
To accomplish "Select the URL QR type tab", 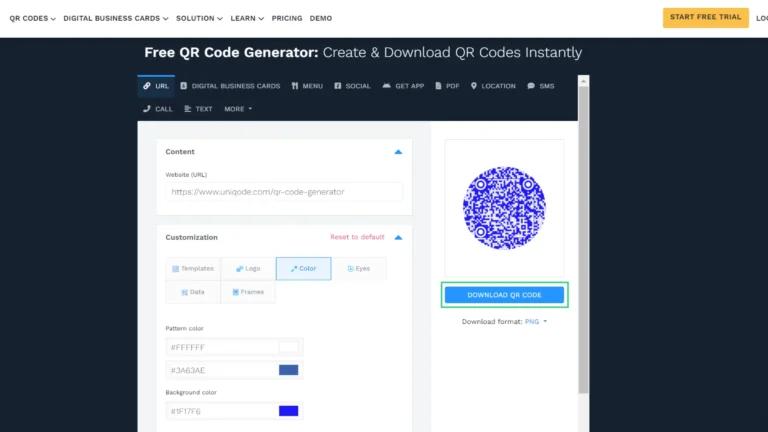I will tap(156, 86).
